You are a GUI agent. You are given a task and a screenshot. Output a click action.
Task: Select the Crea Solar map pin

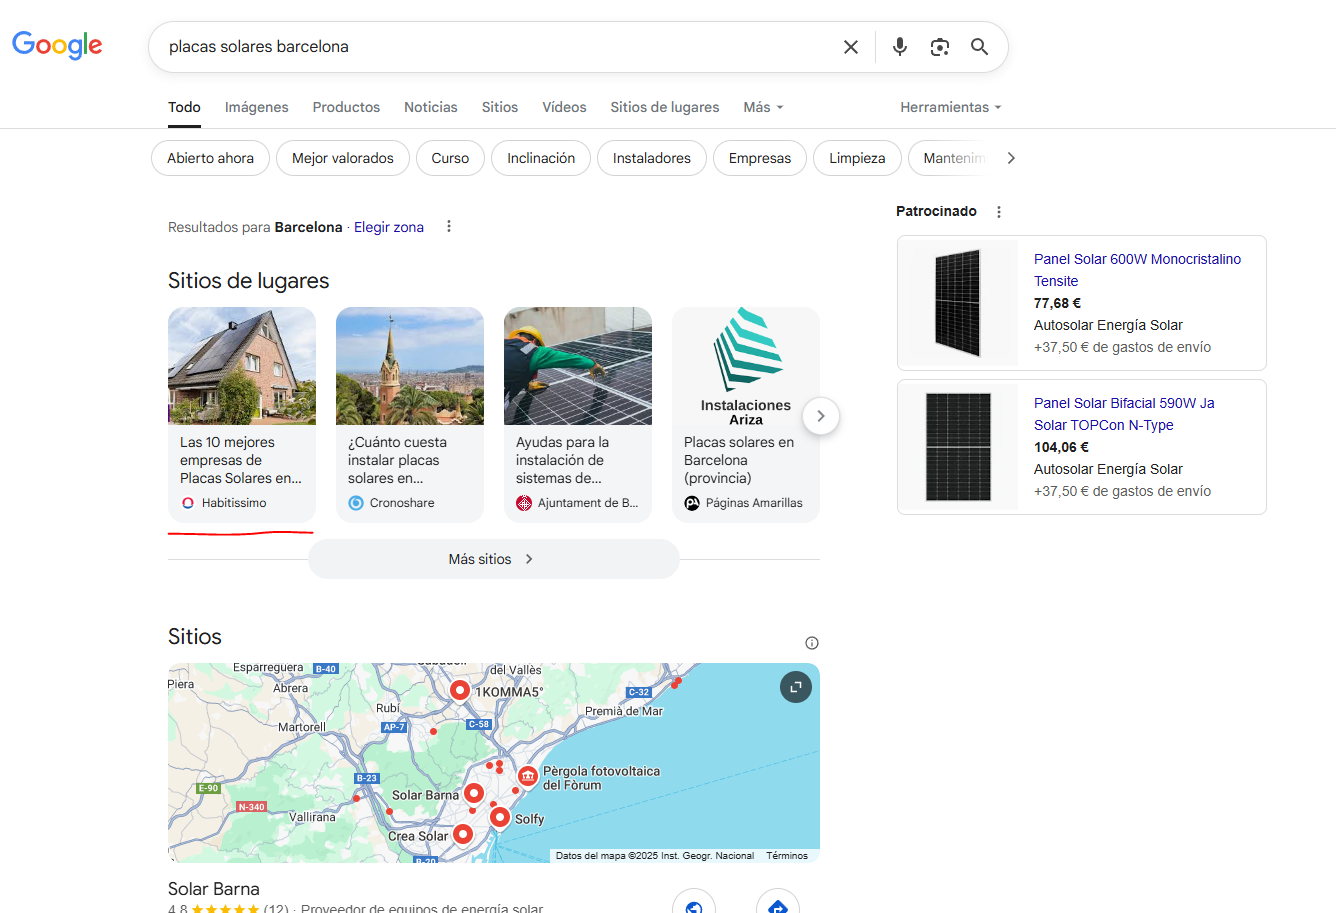coord(462,833)
